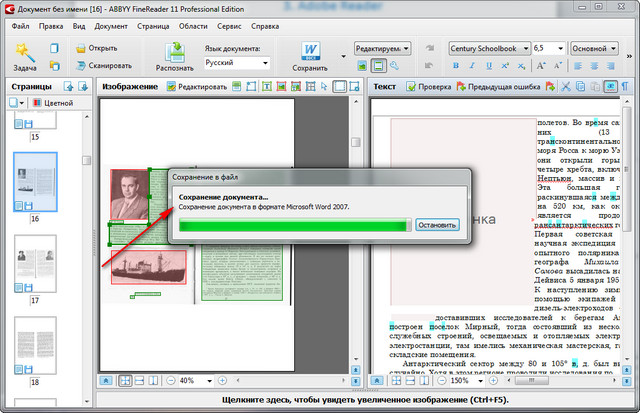Select page 16 thumbnail
This screenshot has width=640, height=413.
tap(35, 182)
